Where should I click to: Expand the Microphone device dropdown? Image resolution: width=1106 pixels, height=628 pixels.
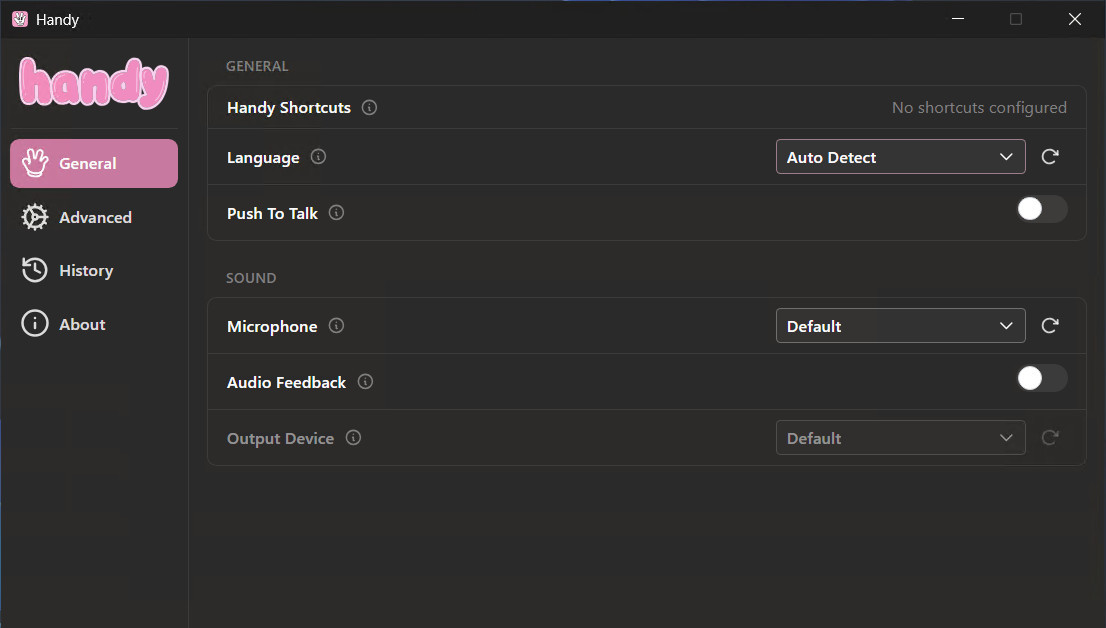point(900,326)
